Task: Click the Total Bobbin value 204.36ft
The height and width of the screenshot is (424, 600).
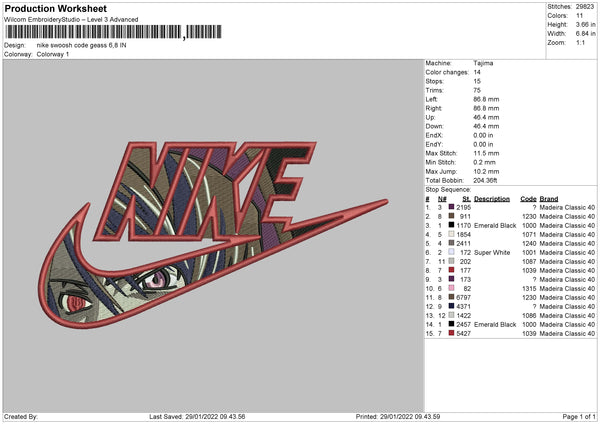Action: click(485, 180)
